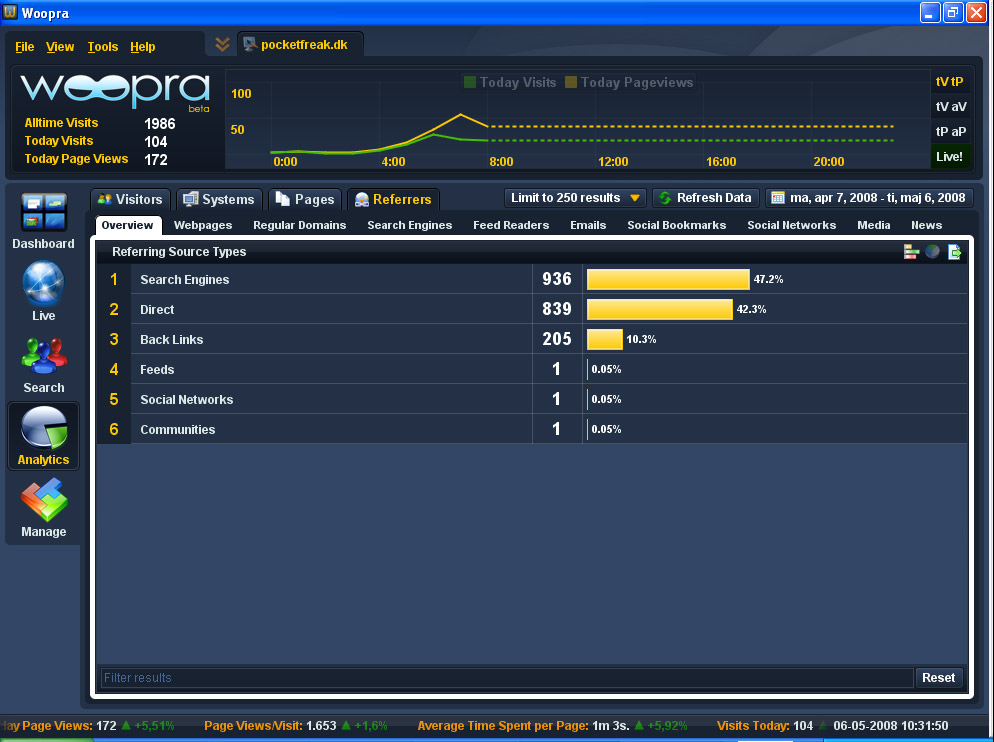
Task: Click the Reset filter button
Action: click(938, 677)
